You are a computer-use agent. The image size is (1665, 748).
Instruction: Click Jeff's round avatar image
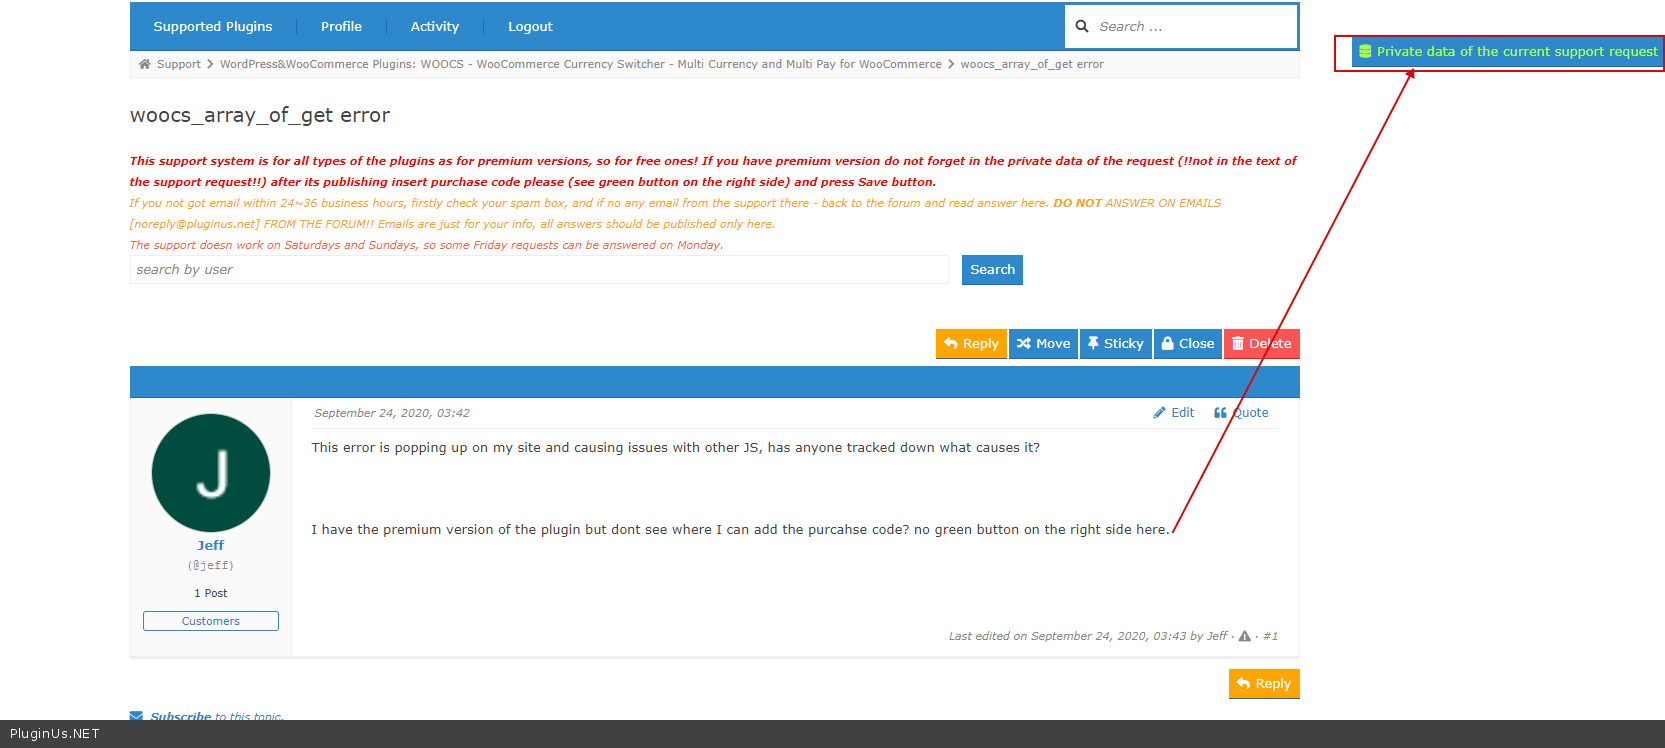point(211,473)
